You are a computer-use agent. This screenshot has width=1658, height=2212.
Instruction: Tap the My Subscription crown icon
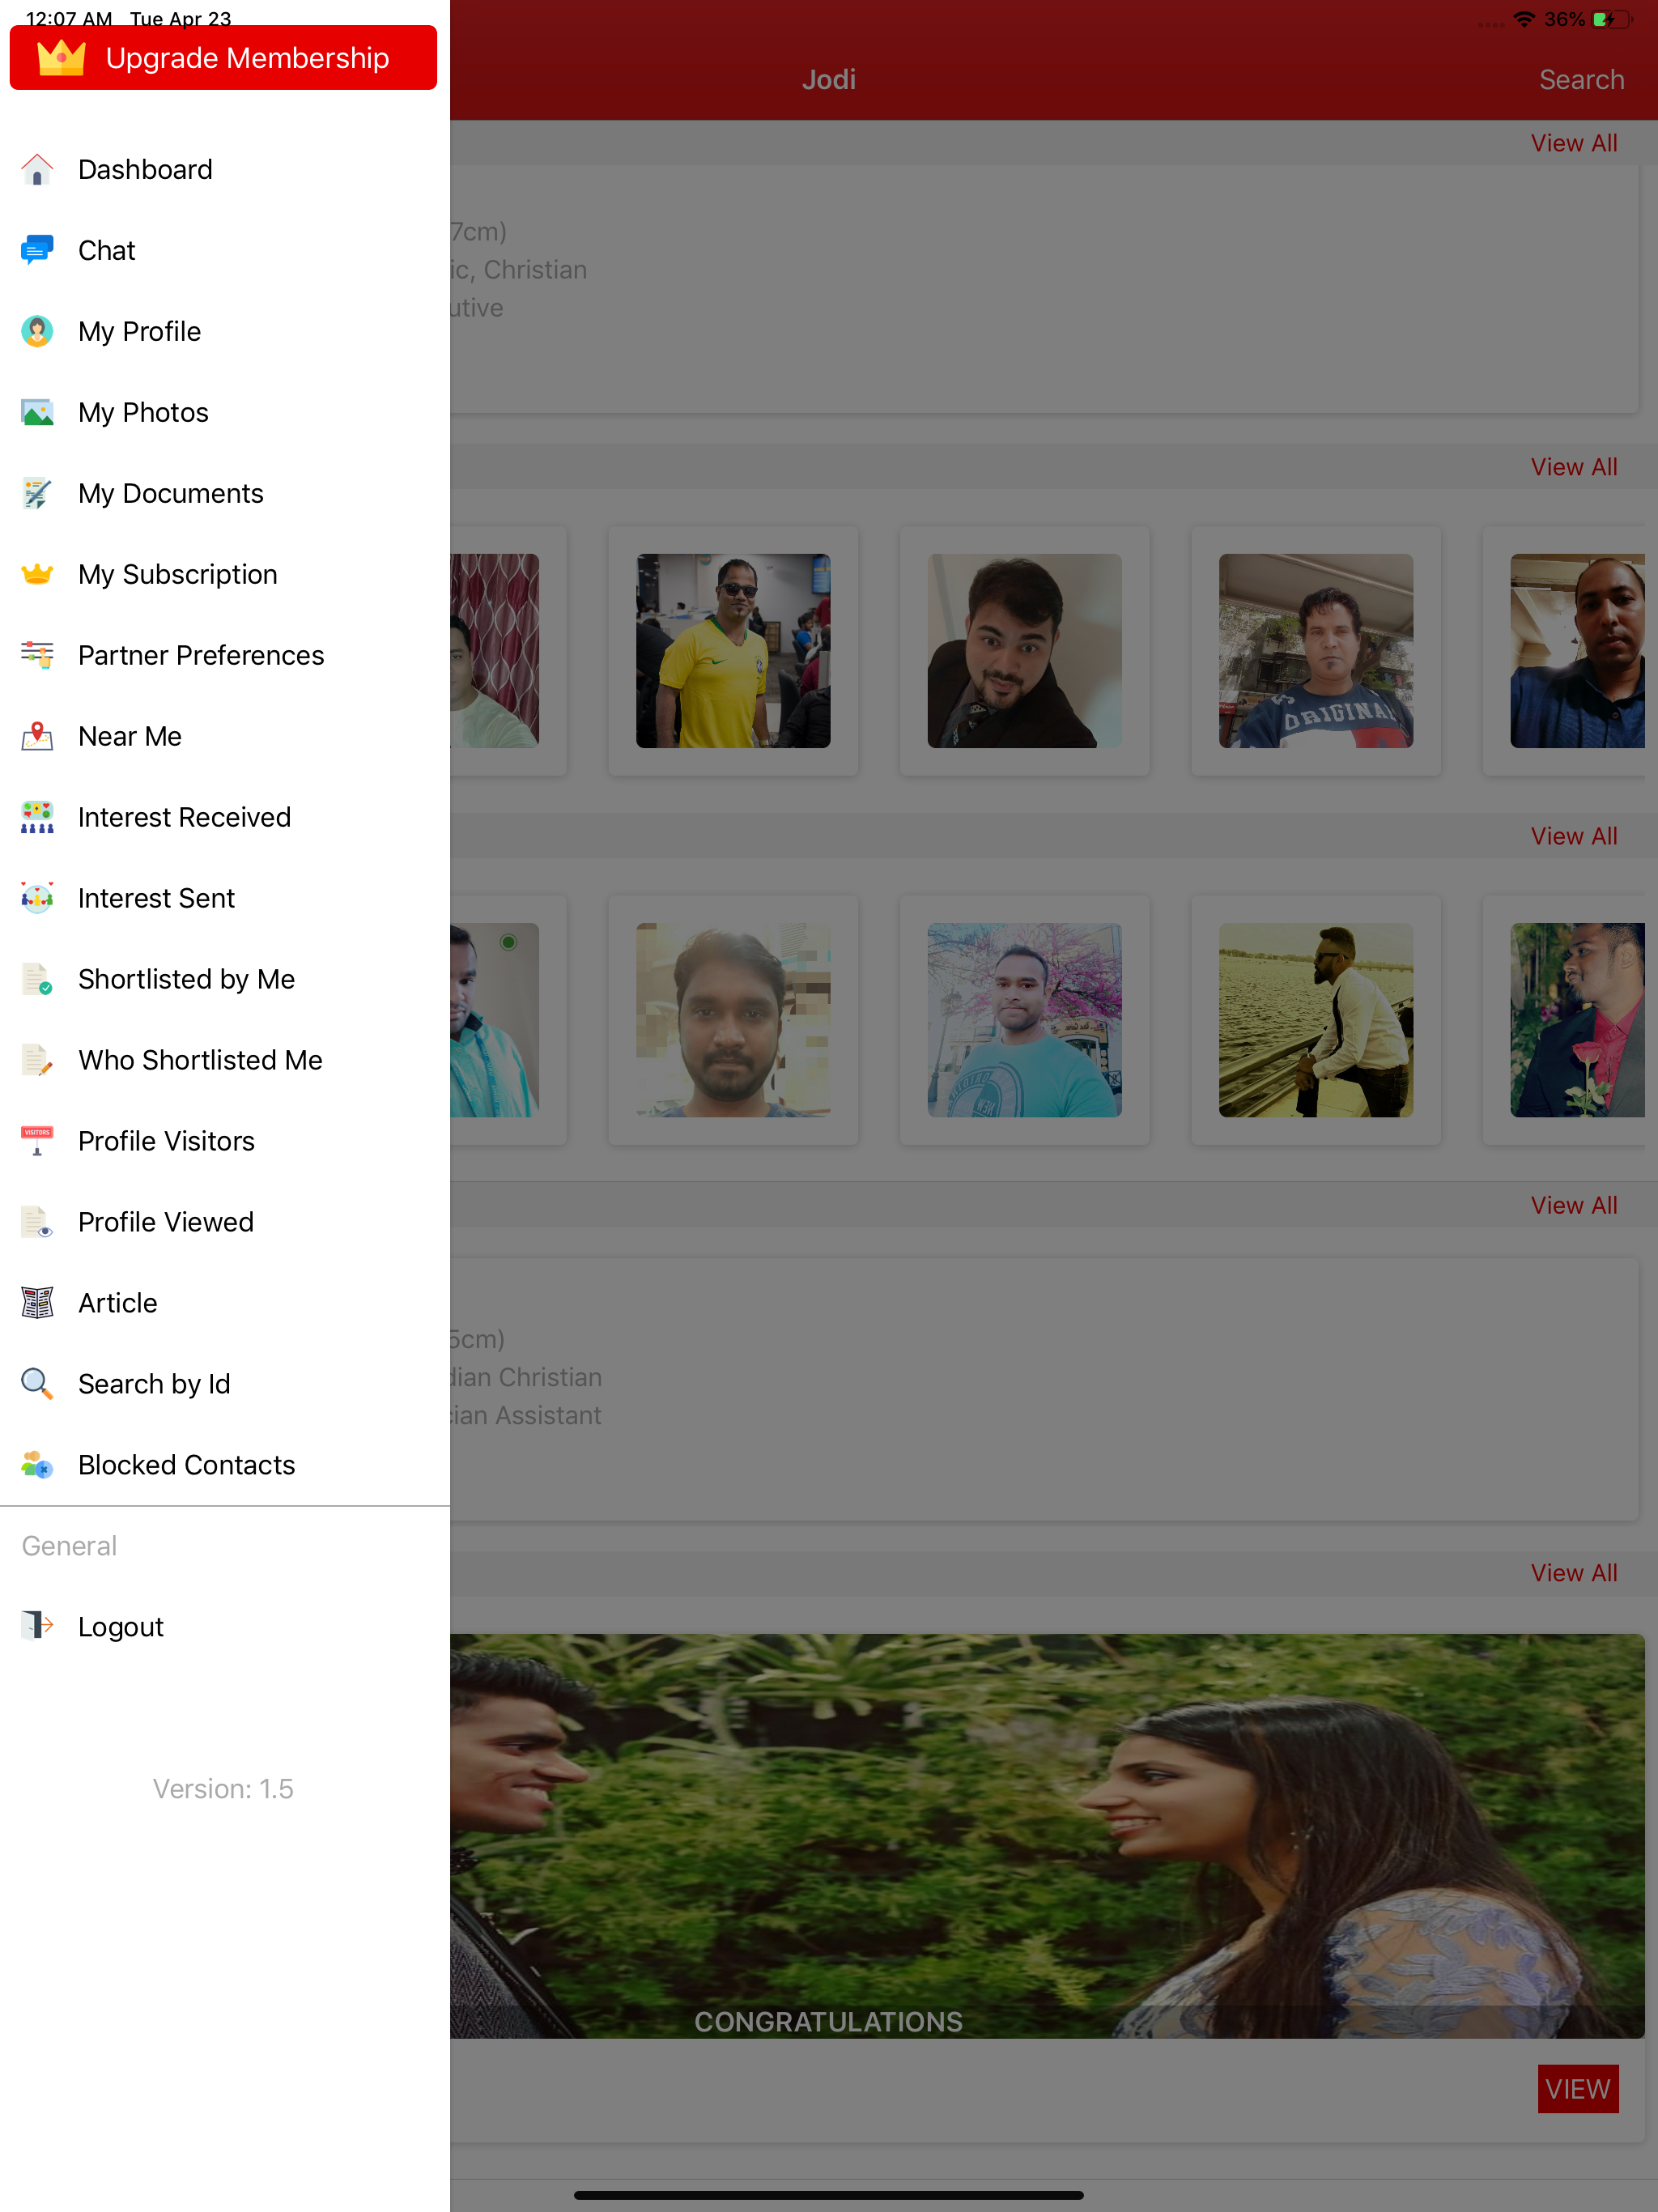tap(37, 574)
